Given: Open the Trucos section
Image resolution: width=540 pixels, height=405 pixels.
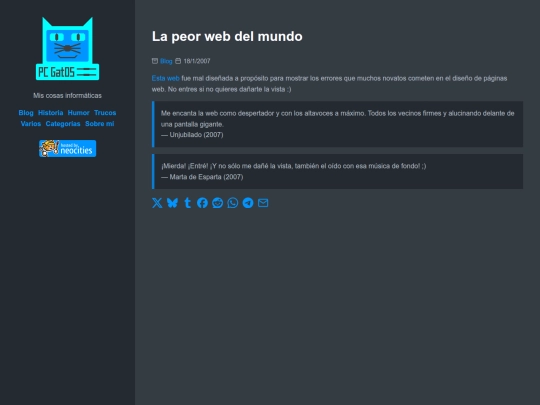Looking at the screenshot, I should click(105, 113).
